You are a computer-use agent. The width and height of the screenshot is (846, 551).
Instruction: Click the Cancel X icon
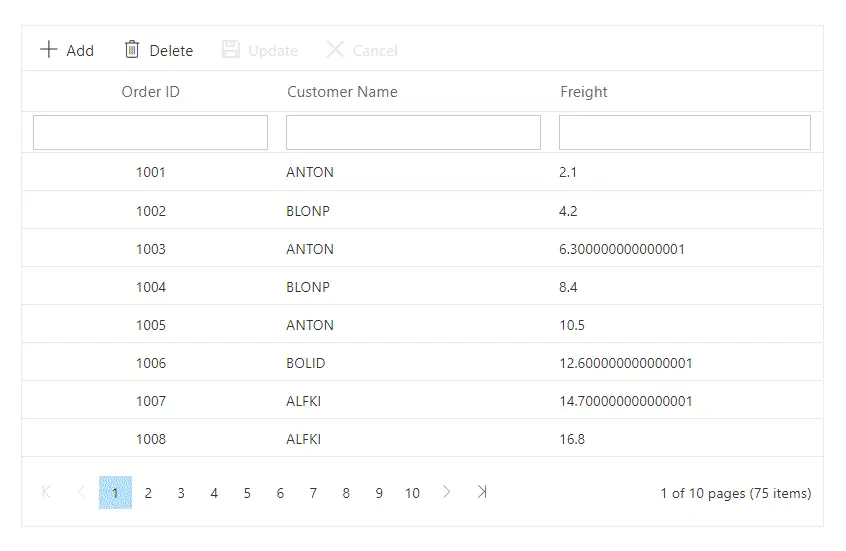[335, 49]
